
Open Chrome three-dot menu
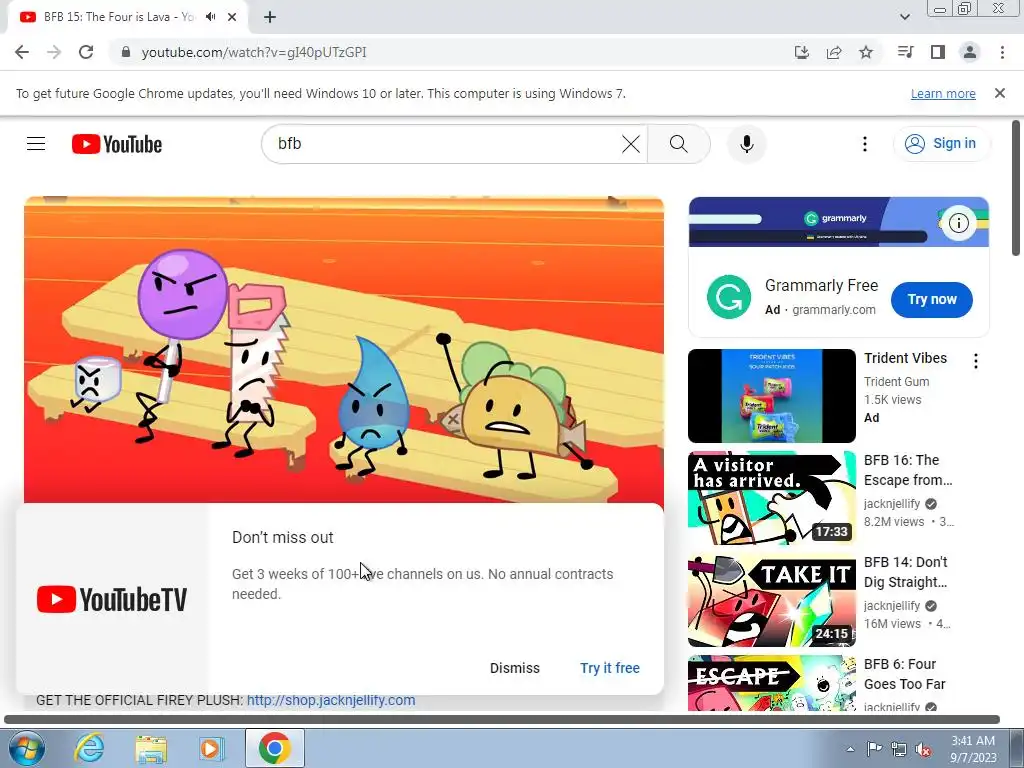pos(1002,52)
